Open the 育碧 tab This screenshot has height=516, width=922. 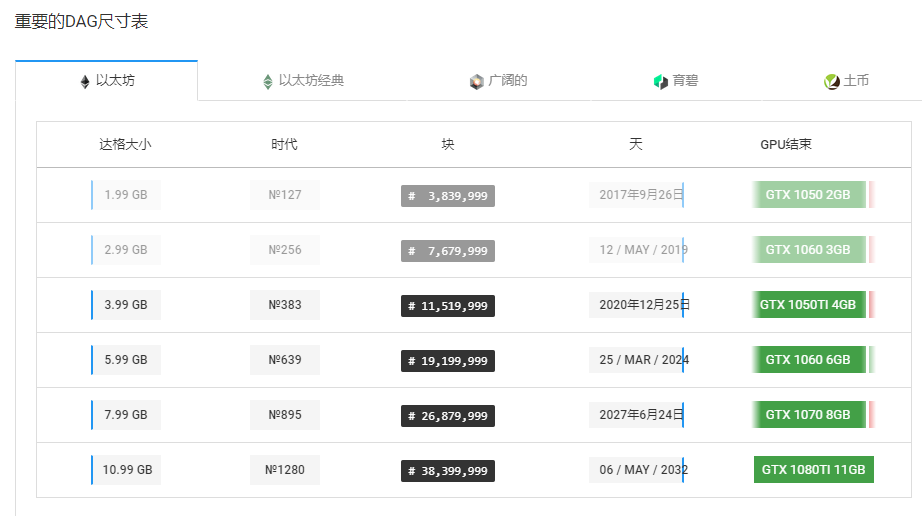676,81
